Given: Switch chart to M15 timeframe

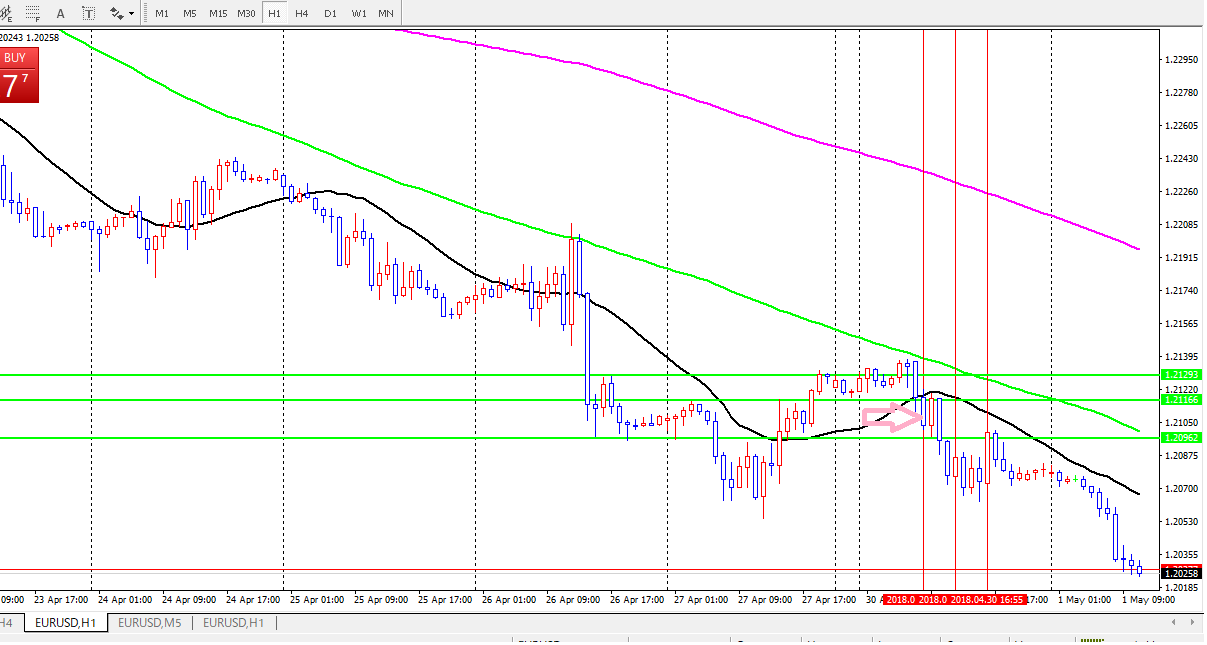Looking at the screenshot, I should (x=218, y=14).
